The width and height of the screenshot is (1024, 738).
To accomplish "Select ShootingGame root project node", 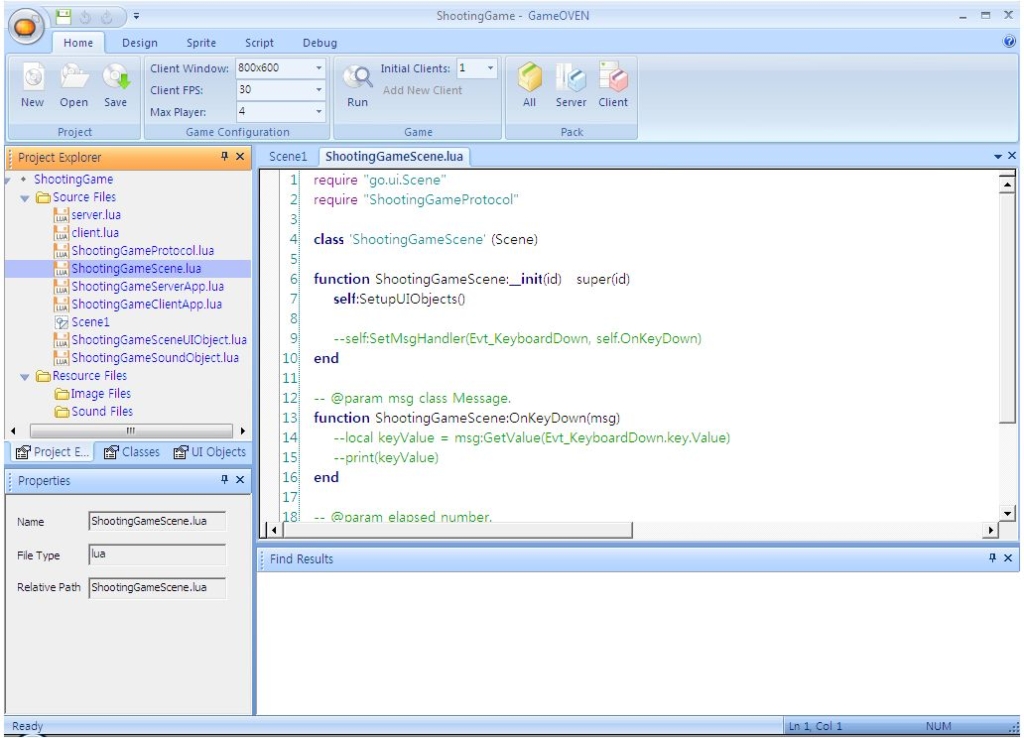I will [73, 179].
